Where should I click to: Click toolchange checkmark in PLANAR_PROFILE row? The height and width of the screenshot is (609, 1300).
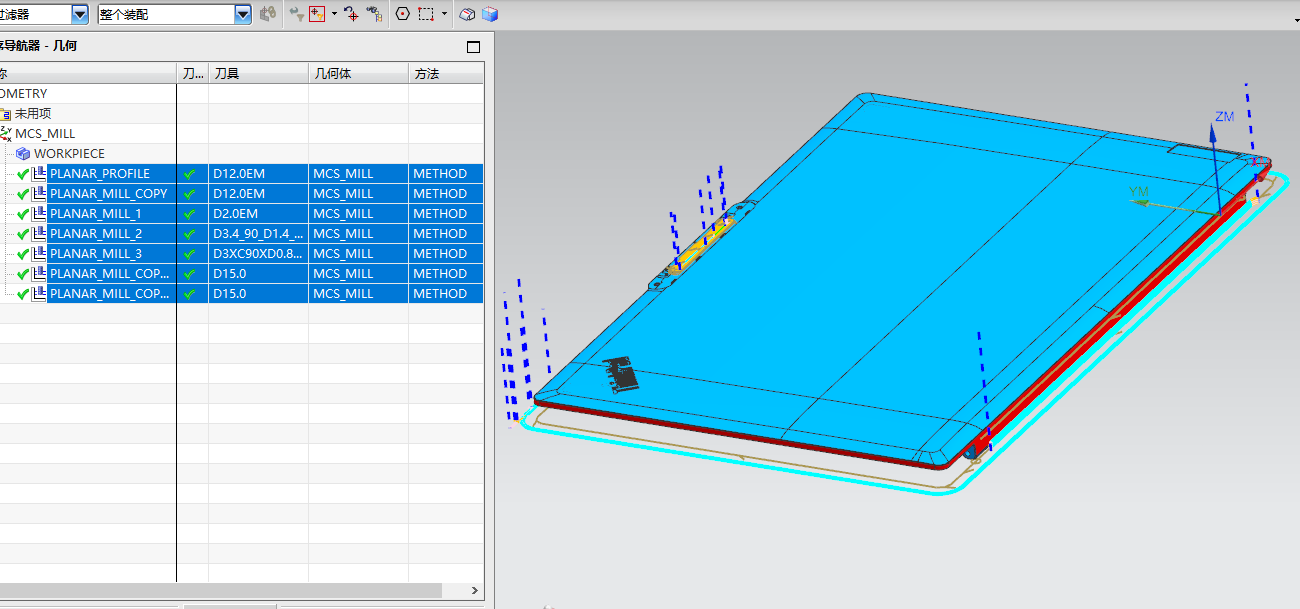190,173
